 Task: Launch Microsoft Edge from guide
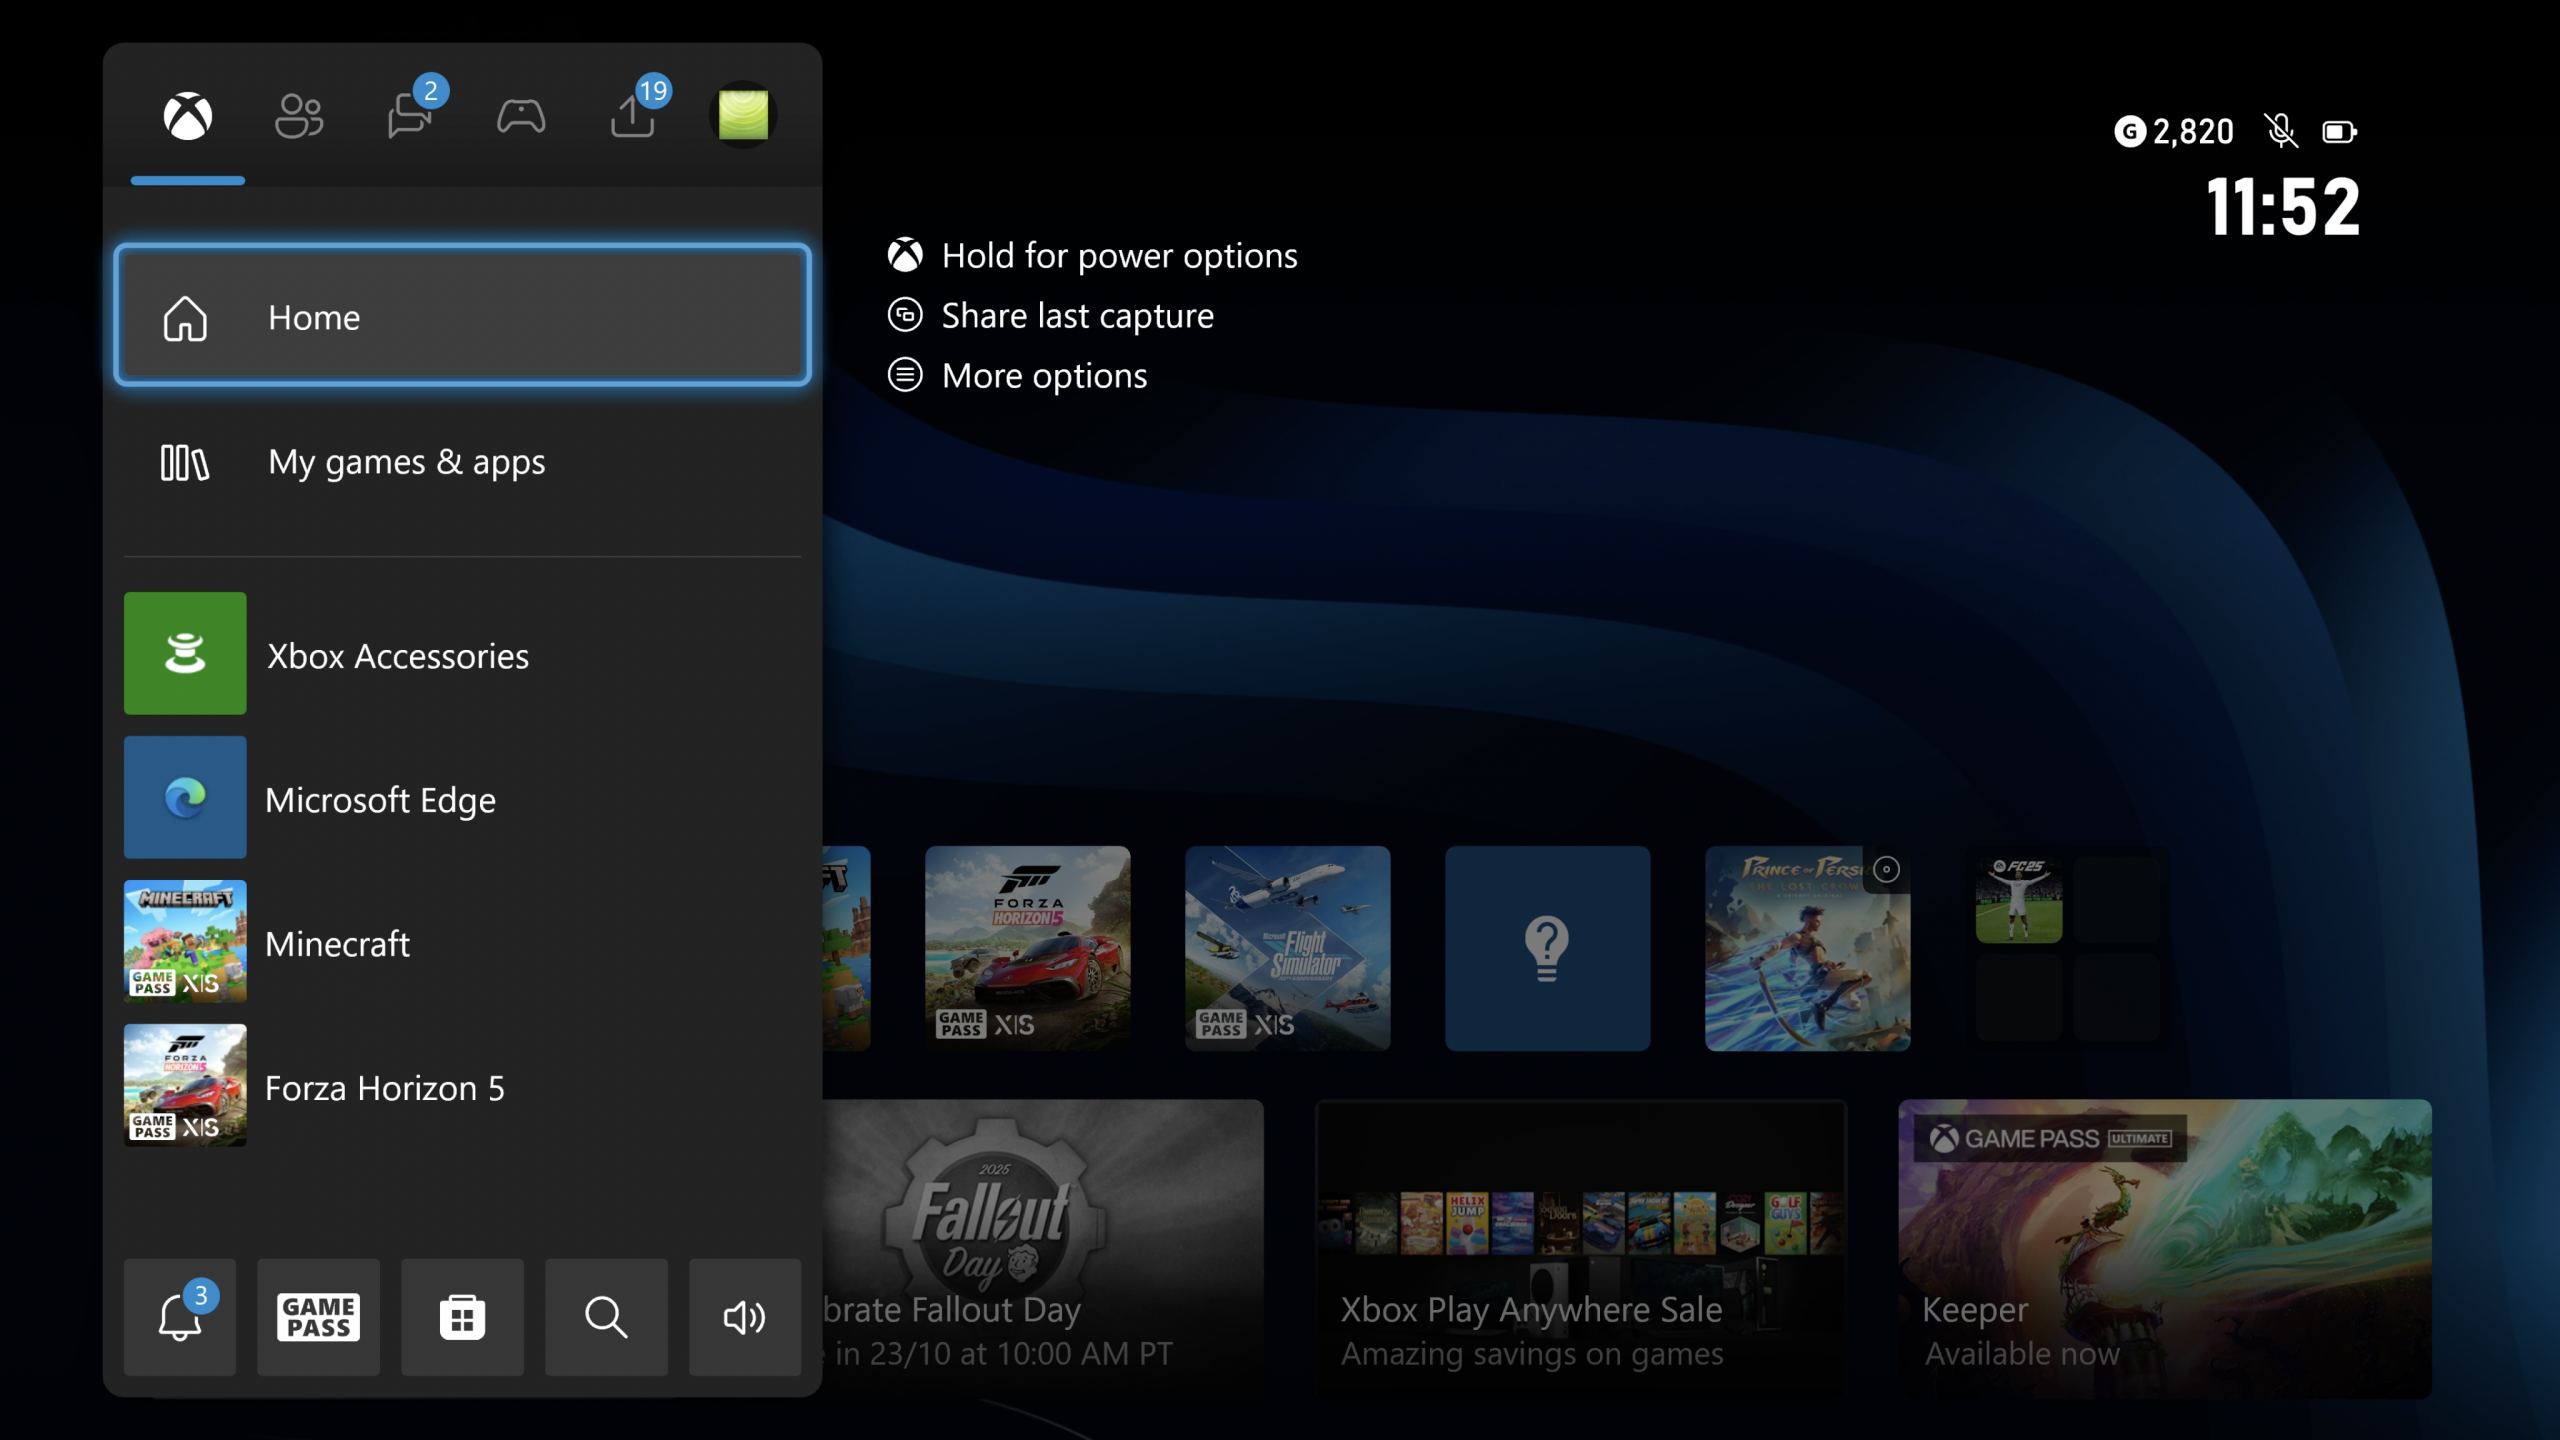click(462, 798)
